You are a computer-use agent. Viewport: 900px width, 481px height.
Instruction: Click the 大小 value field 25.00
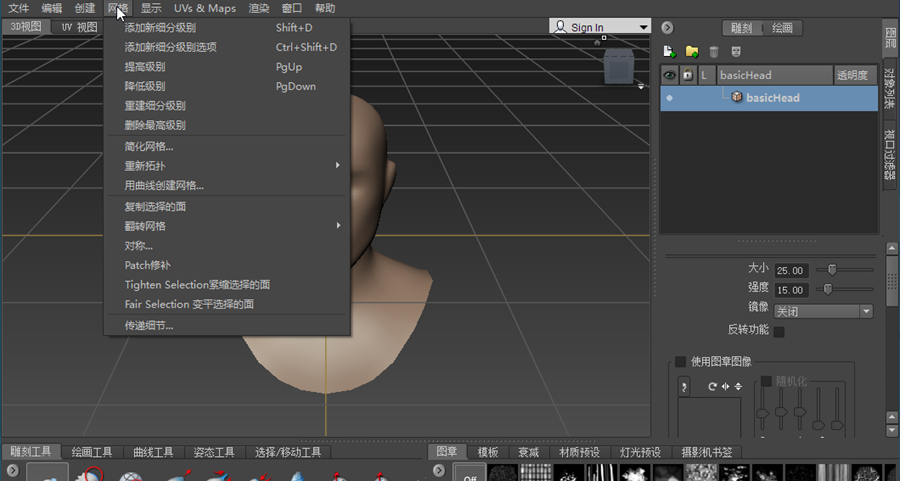[x=791, y=270]
